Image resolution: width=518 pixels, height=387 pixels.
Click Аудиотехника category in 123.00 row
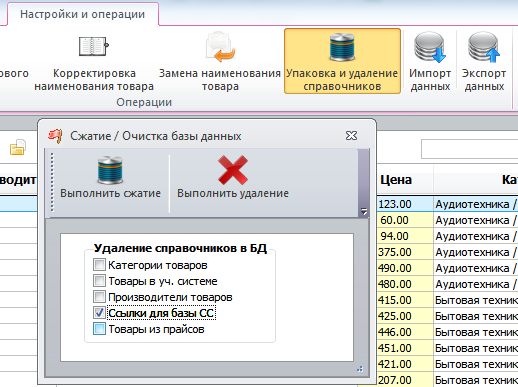(x=476, y=204)
